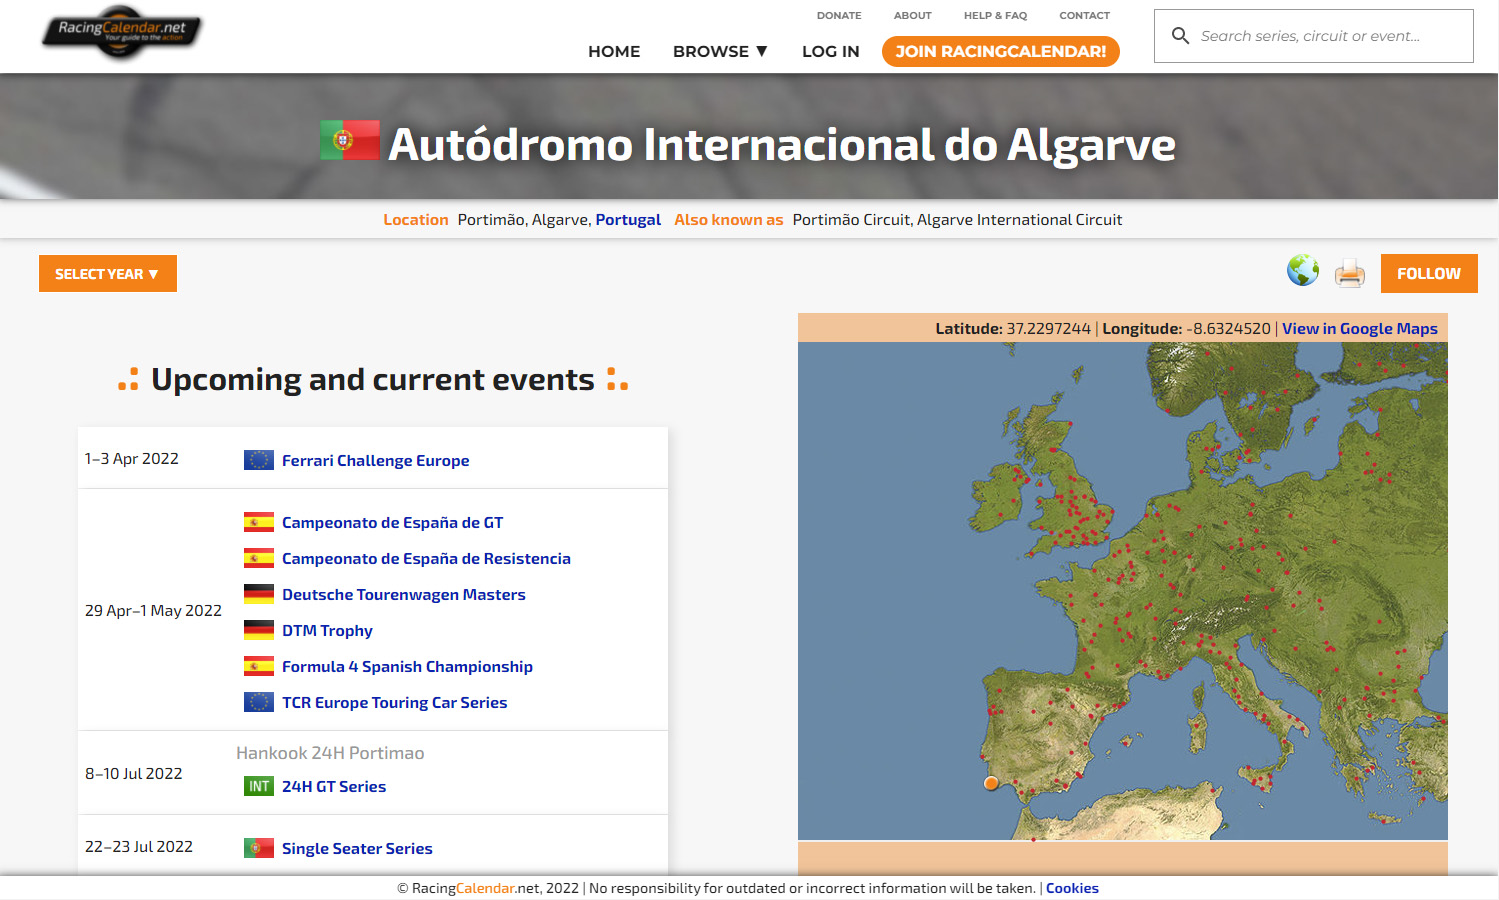Click JOIN RACINGCALENDAR! button
The image size is (1499, 900).
tap(1001, 51)
